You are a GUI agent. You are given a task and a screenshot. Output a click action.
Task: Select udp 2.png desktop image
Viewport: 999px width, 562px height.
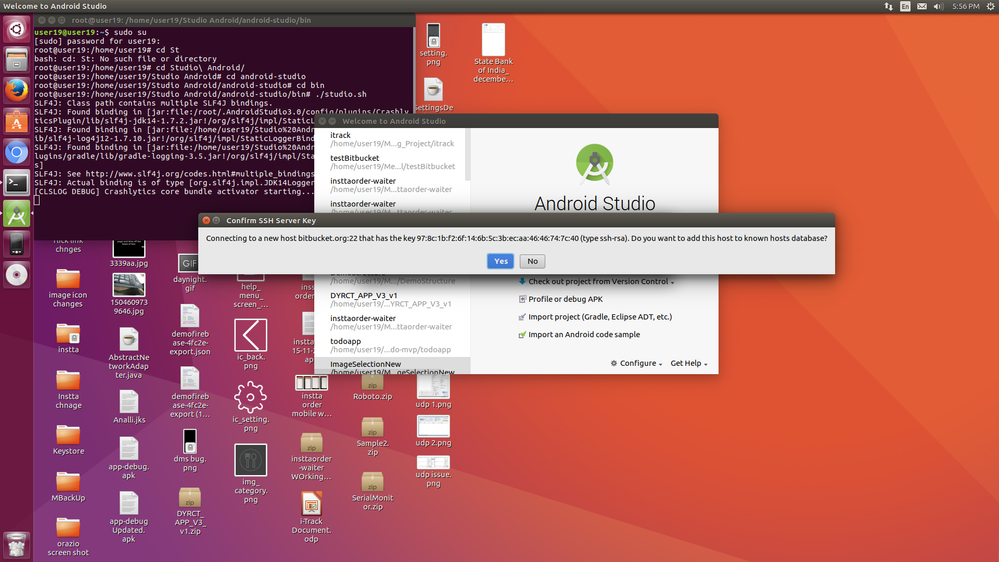click(x=433, y=431)
